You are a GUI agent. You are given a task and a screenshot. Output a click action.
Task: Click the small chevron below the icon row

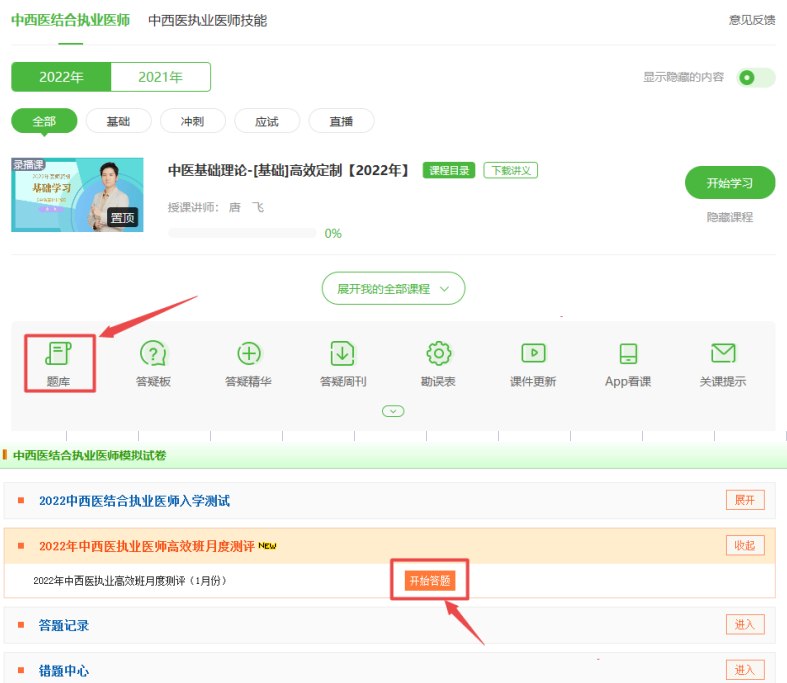coord(393,411)
